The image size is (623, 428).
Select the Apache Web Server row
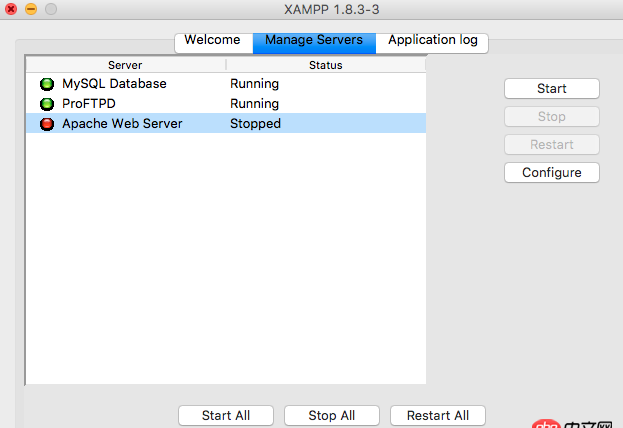[226, 124]
